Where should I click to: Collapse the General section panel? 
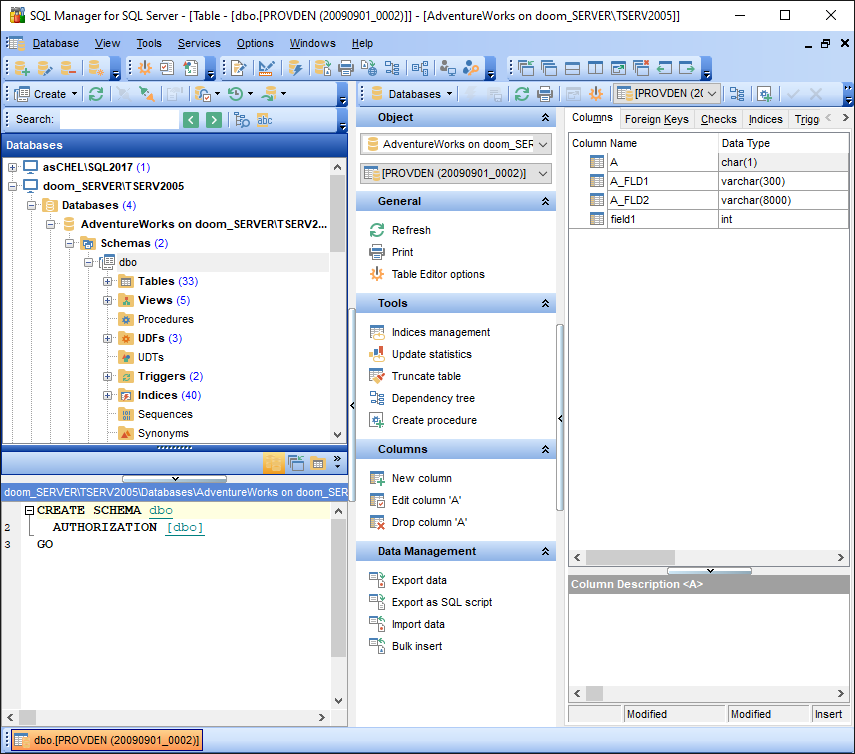[545, 201]
